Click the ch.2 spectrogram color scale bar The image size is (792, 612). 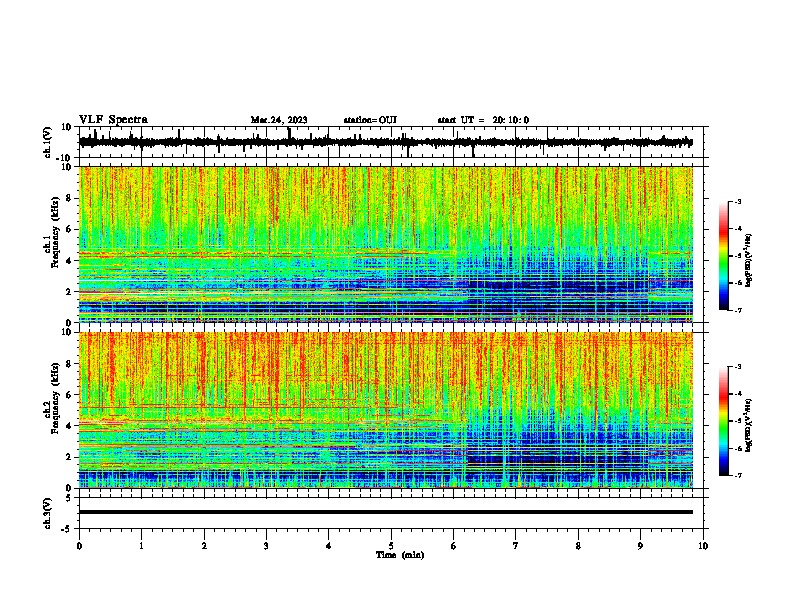[x=724, y=421]
